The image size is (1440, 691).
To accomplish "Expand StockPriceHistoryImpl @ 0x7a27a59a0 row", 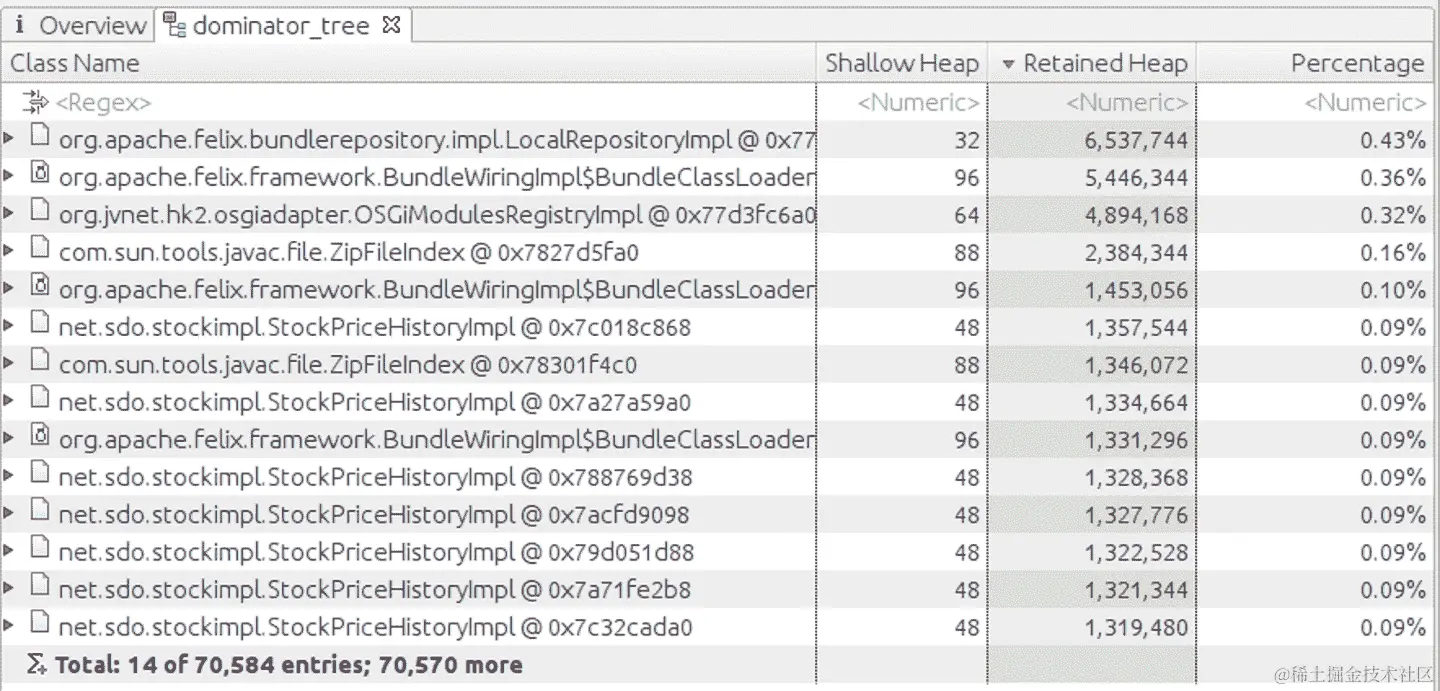I will click(9, 401).
